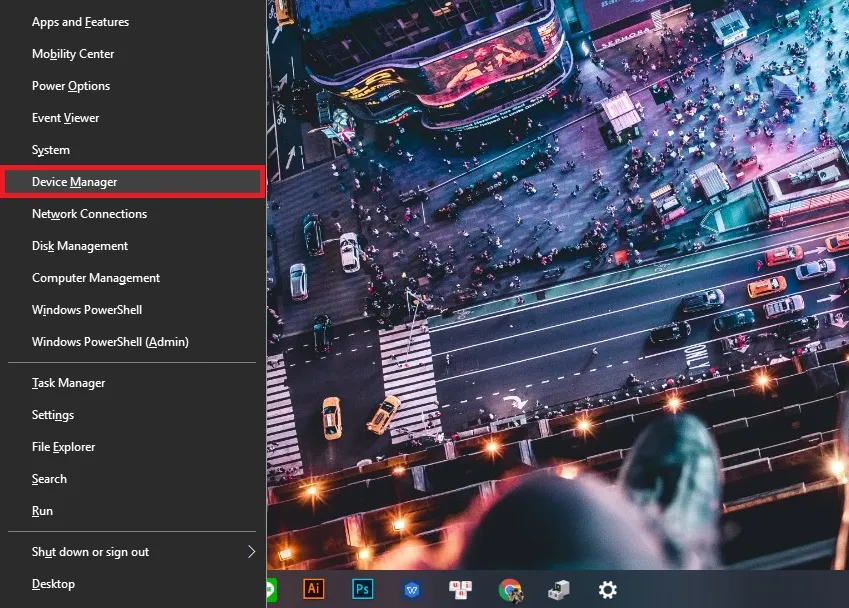Expand the Shut down or sign out submenu
Screen dimensions: 849x608
point(88,551)
